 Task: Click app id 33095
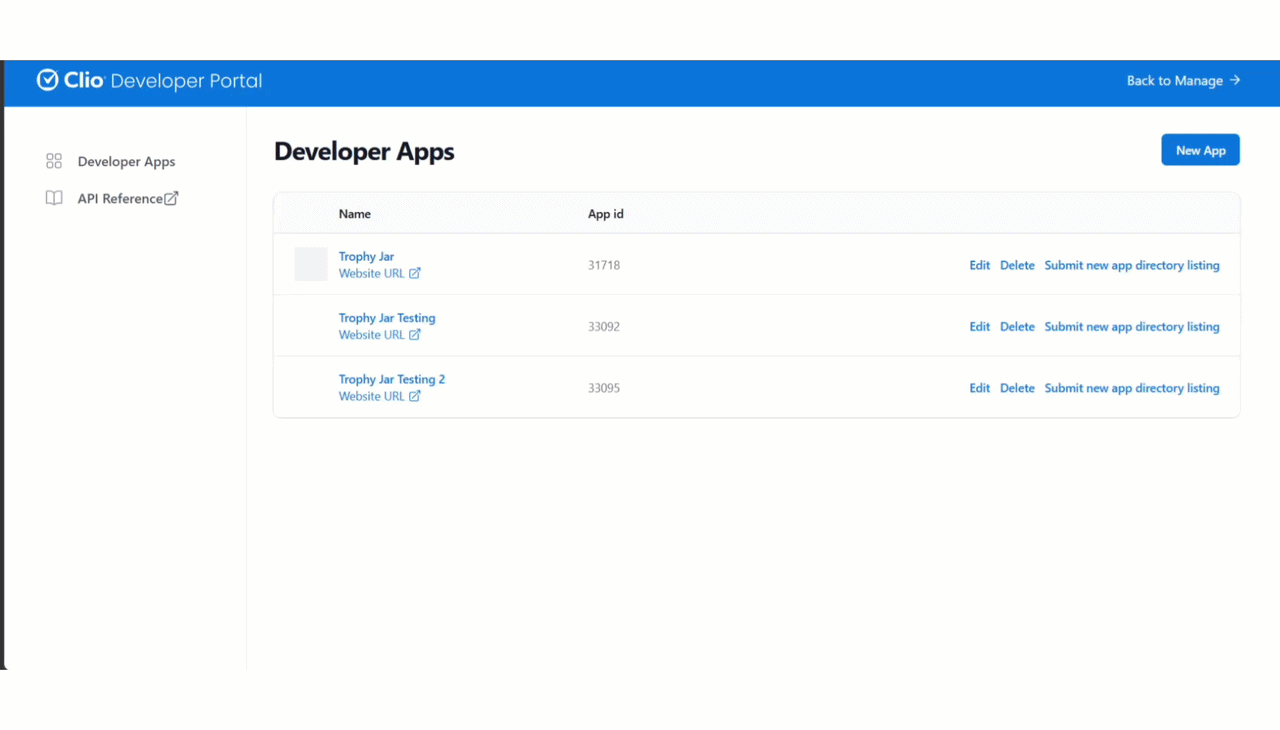click(604, 388)
